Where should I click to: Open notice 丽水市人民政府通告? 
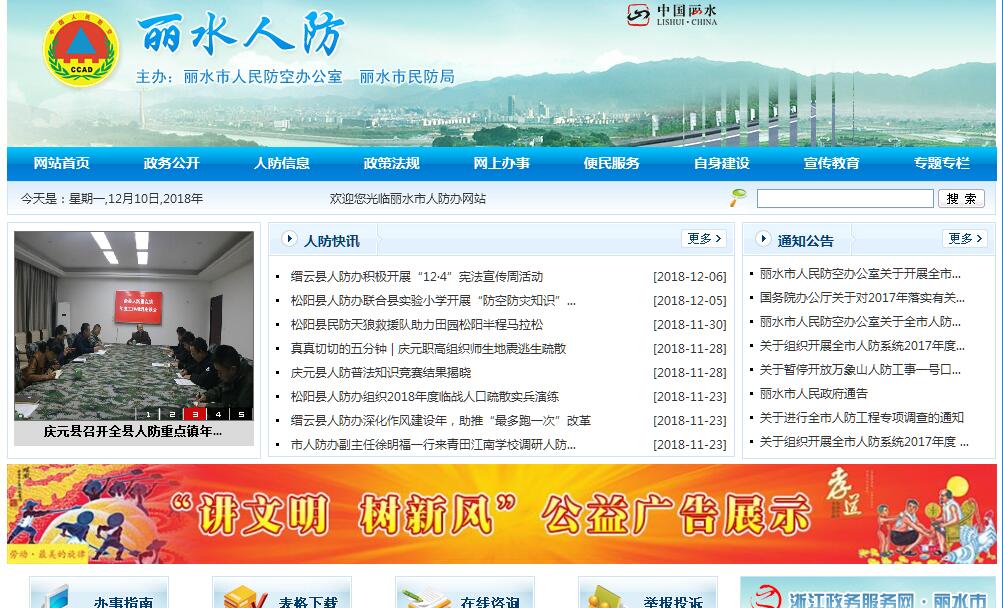(814, 394)
